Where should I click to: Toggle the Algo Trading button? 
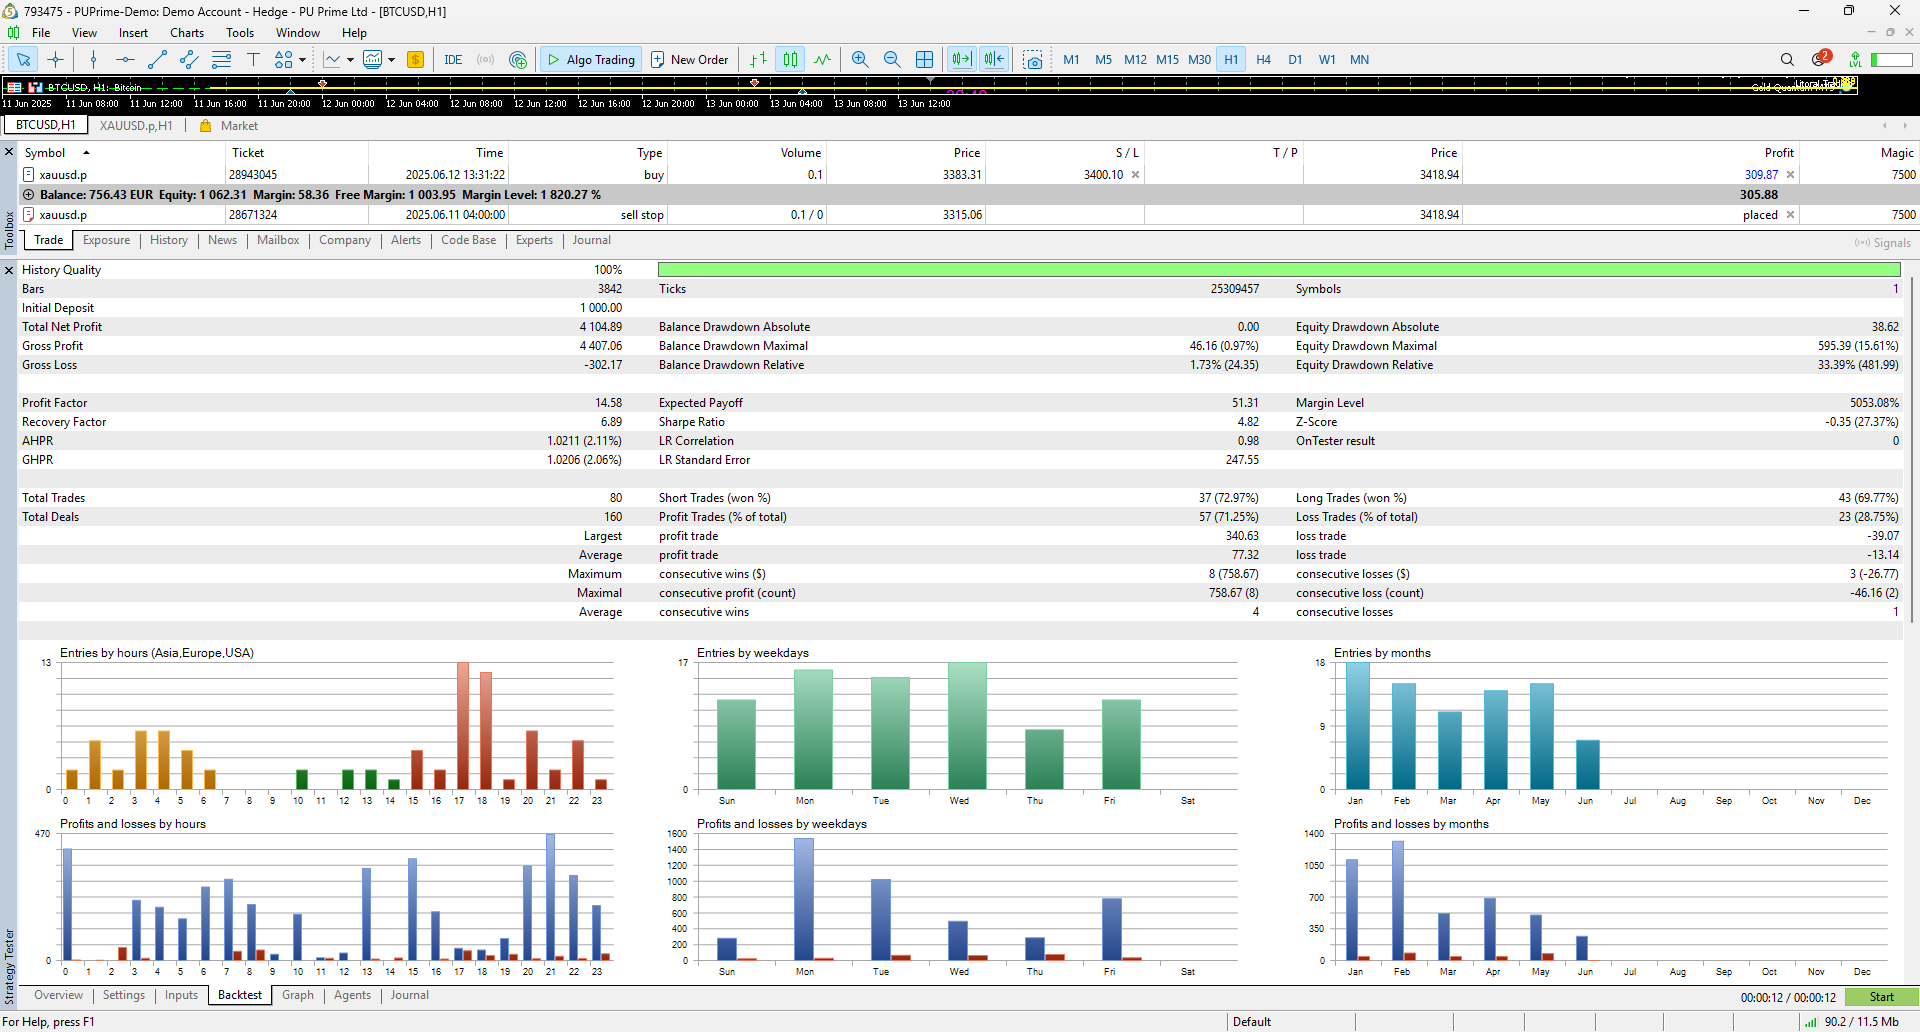coord(590,60)
